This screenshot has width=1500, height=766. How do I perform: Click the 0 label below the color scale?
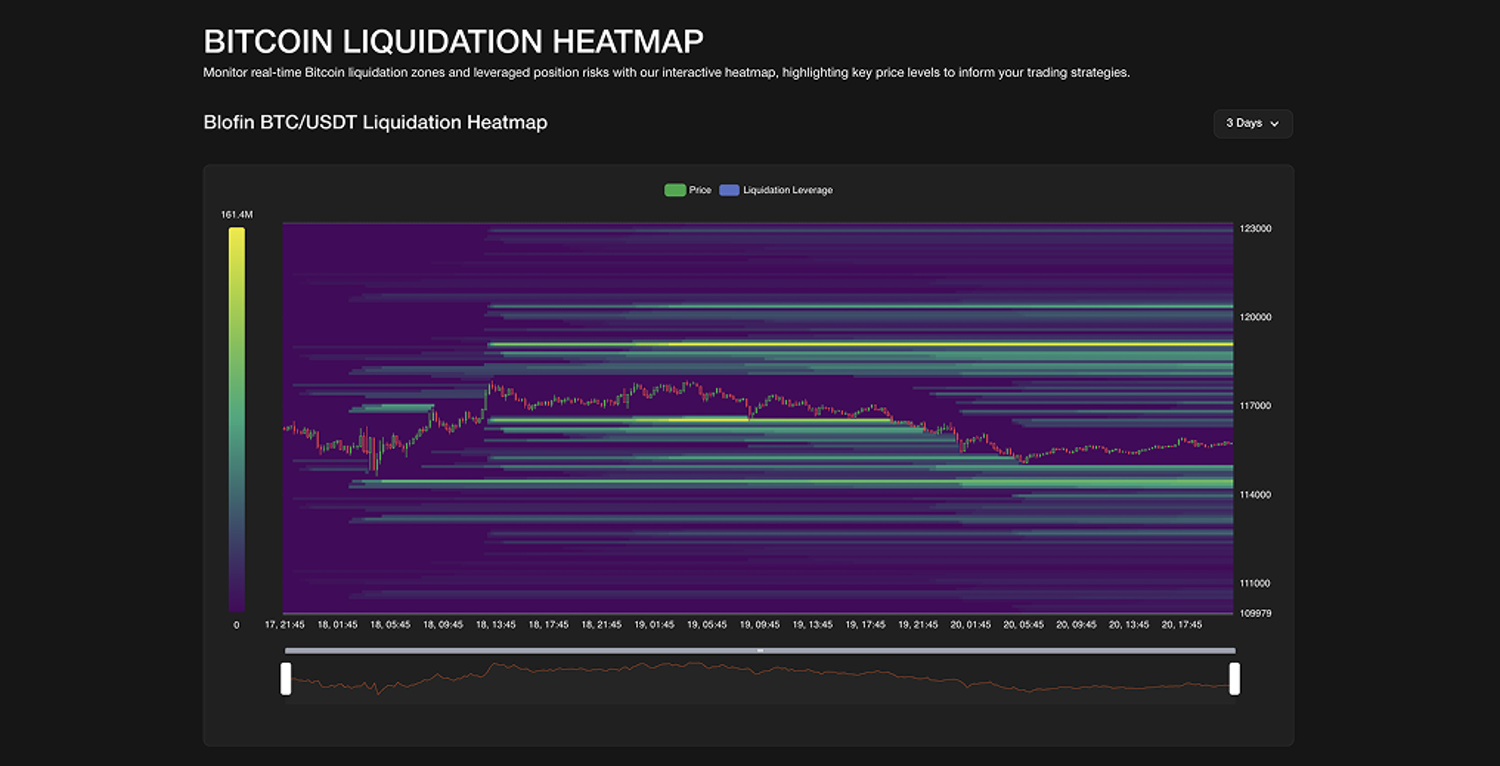(236, 623)
